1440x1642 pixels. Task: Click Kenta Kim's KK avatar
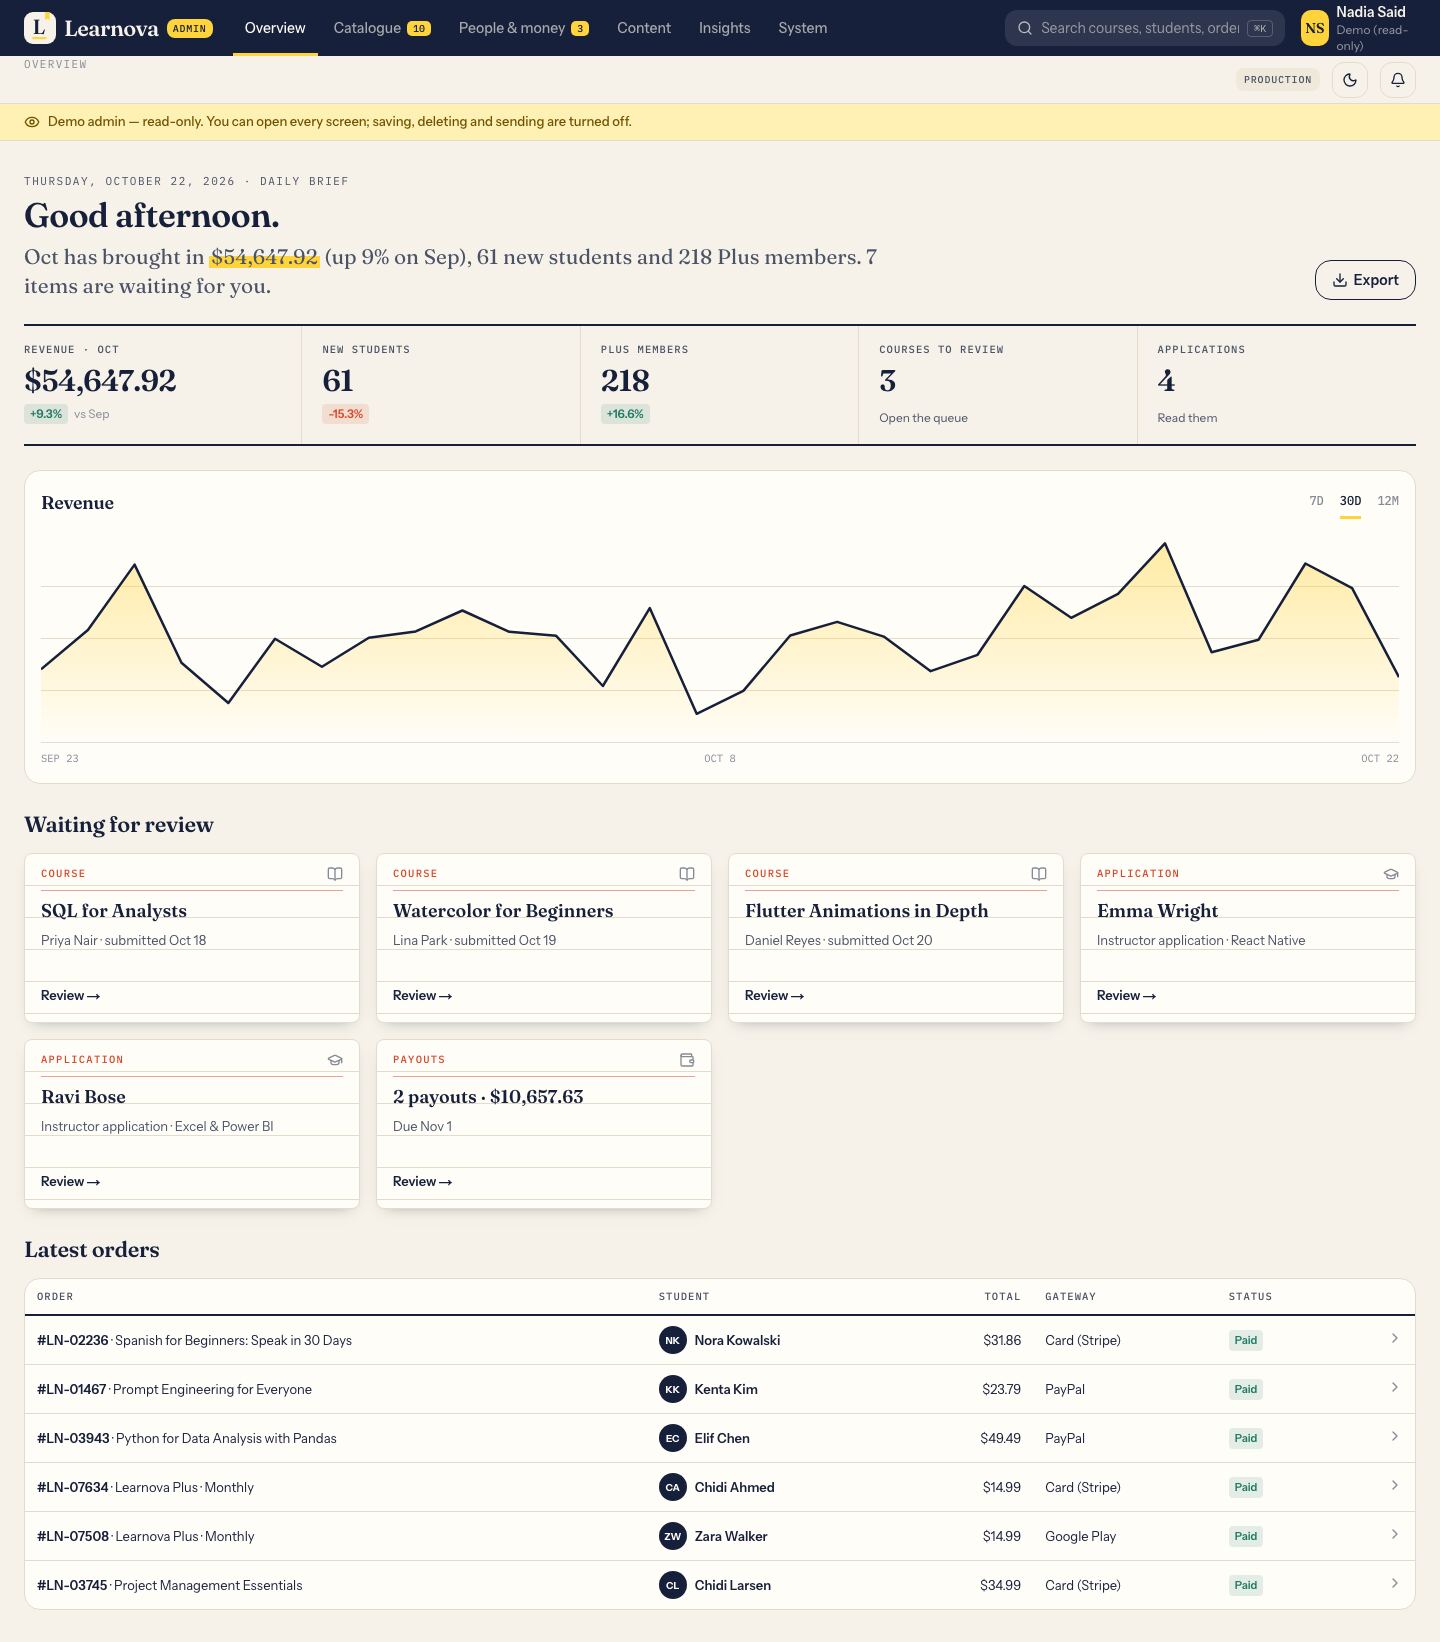click(x=673, y=1389)
